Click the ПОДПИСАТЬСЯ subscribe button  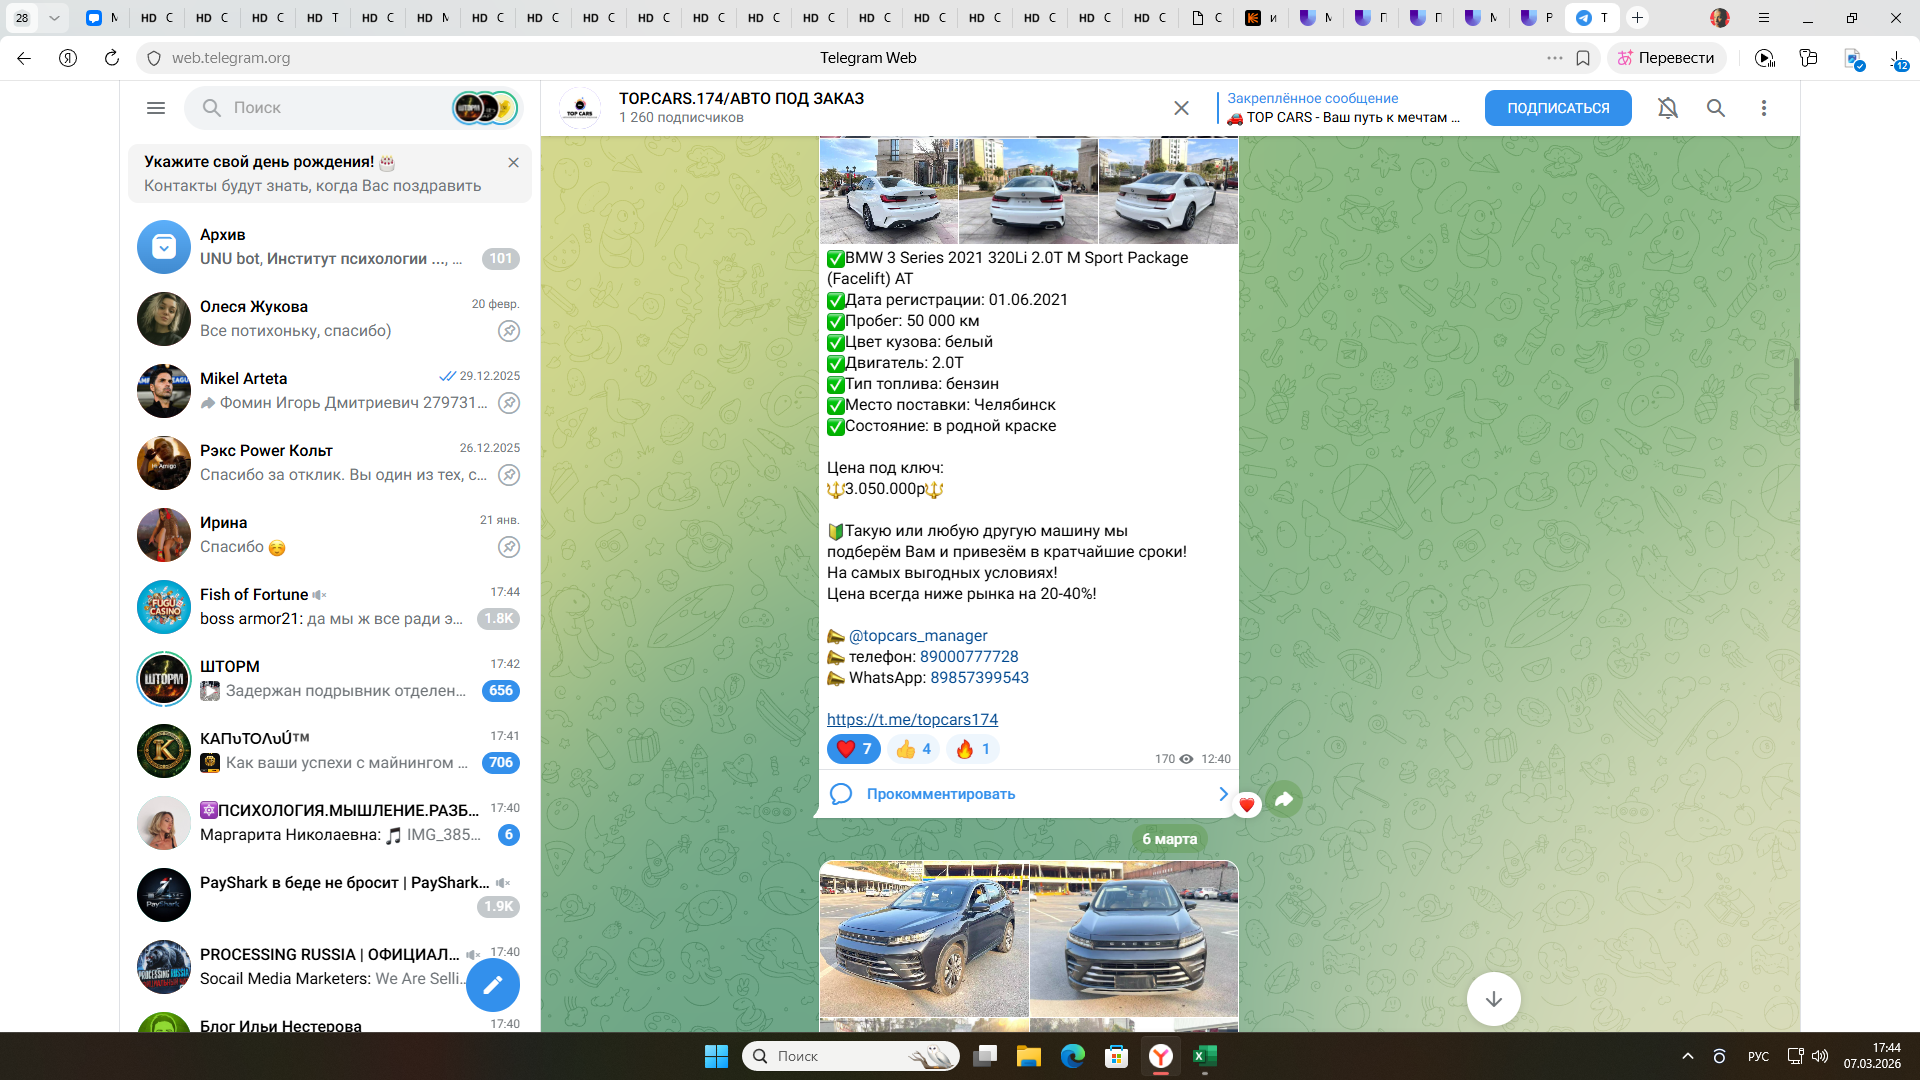(x=1558, y=108)
